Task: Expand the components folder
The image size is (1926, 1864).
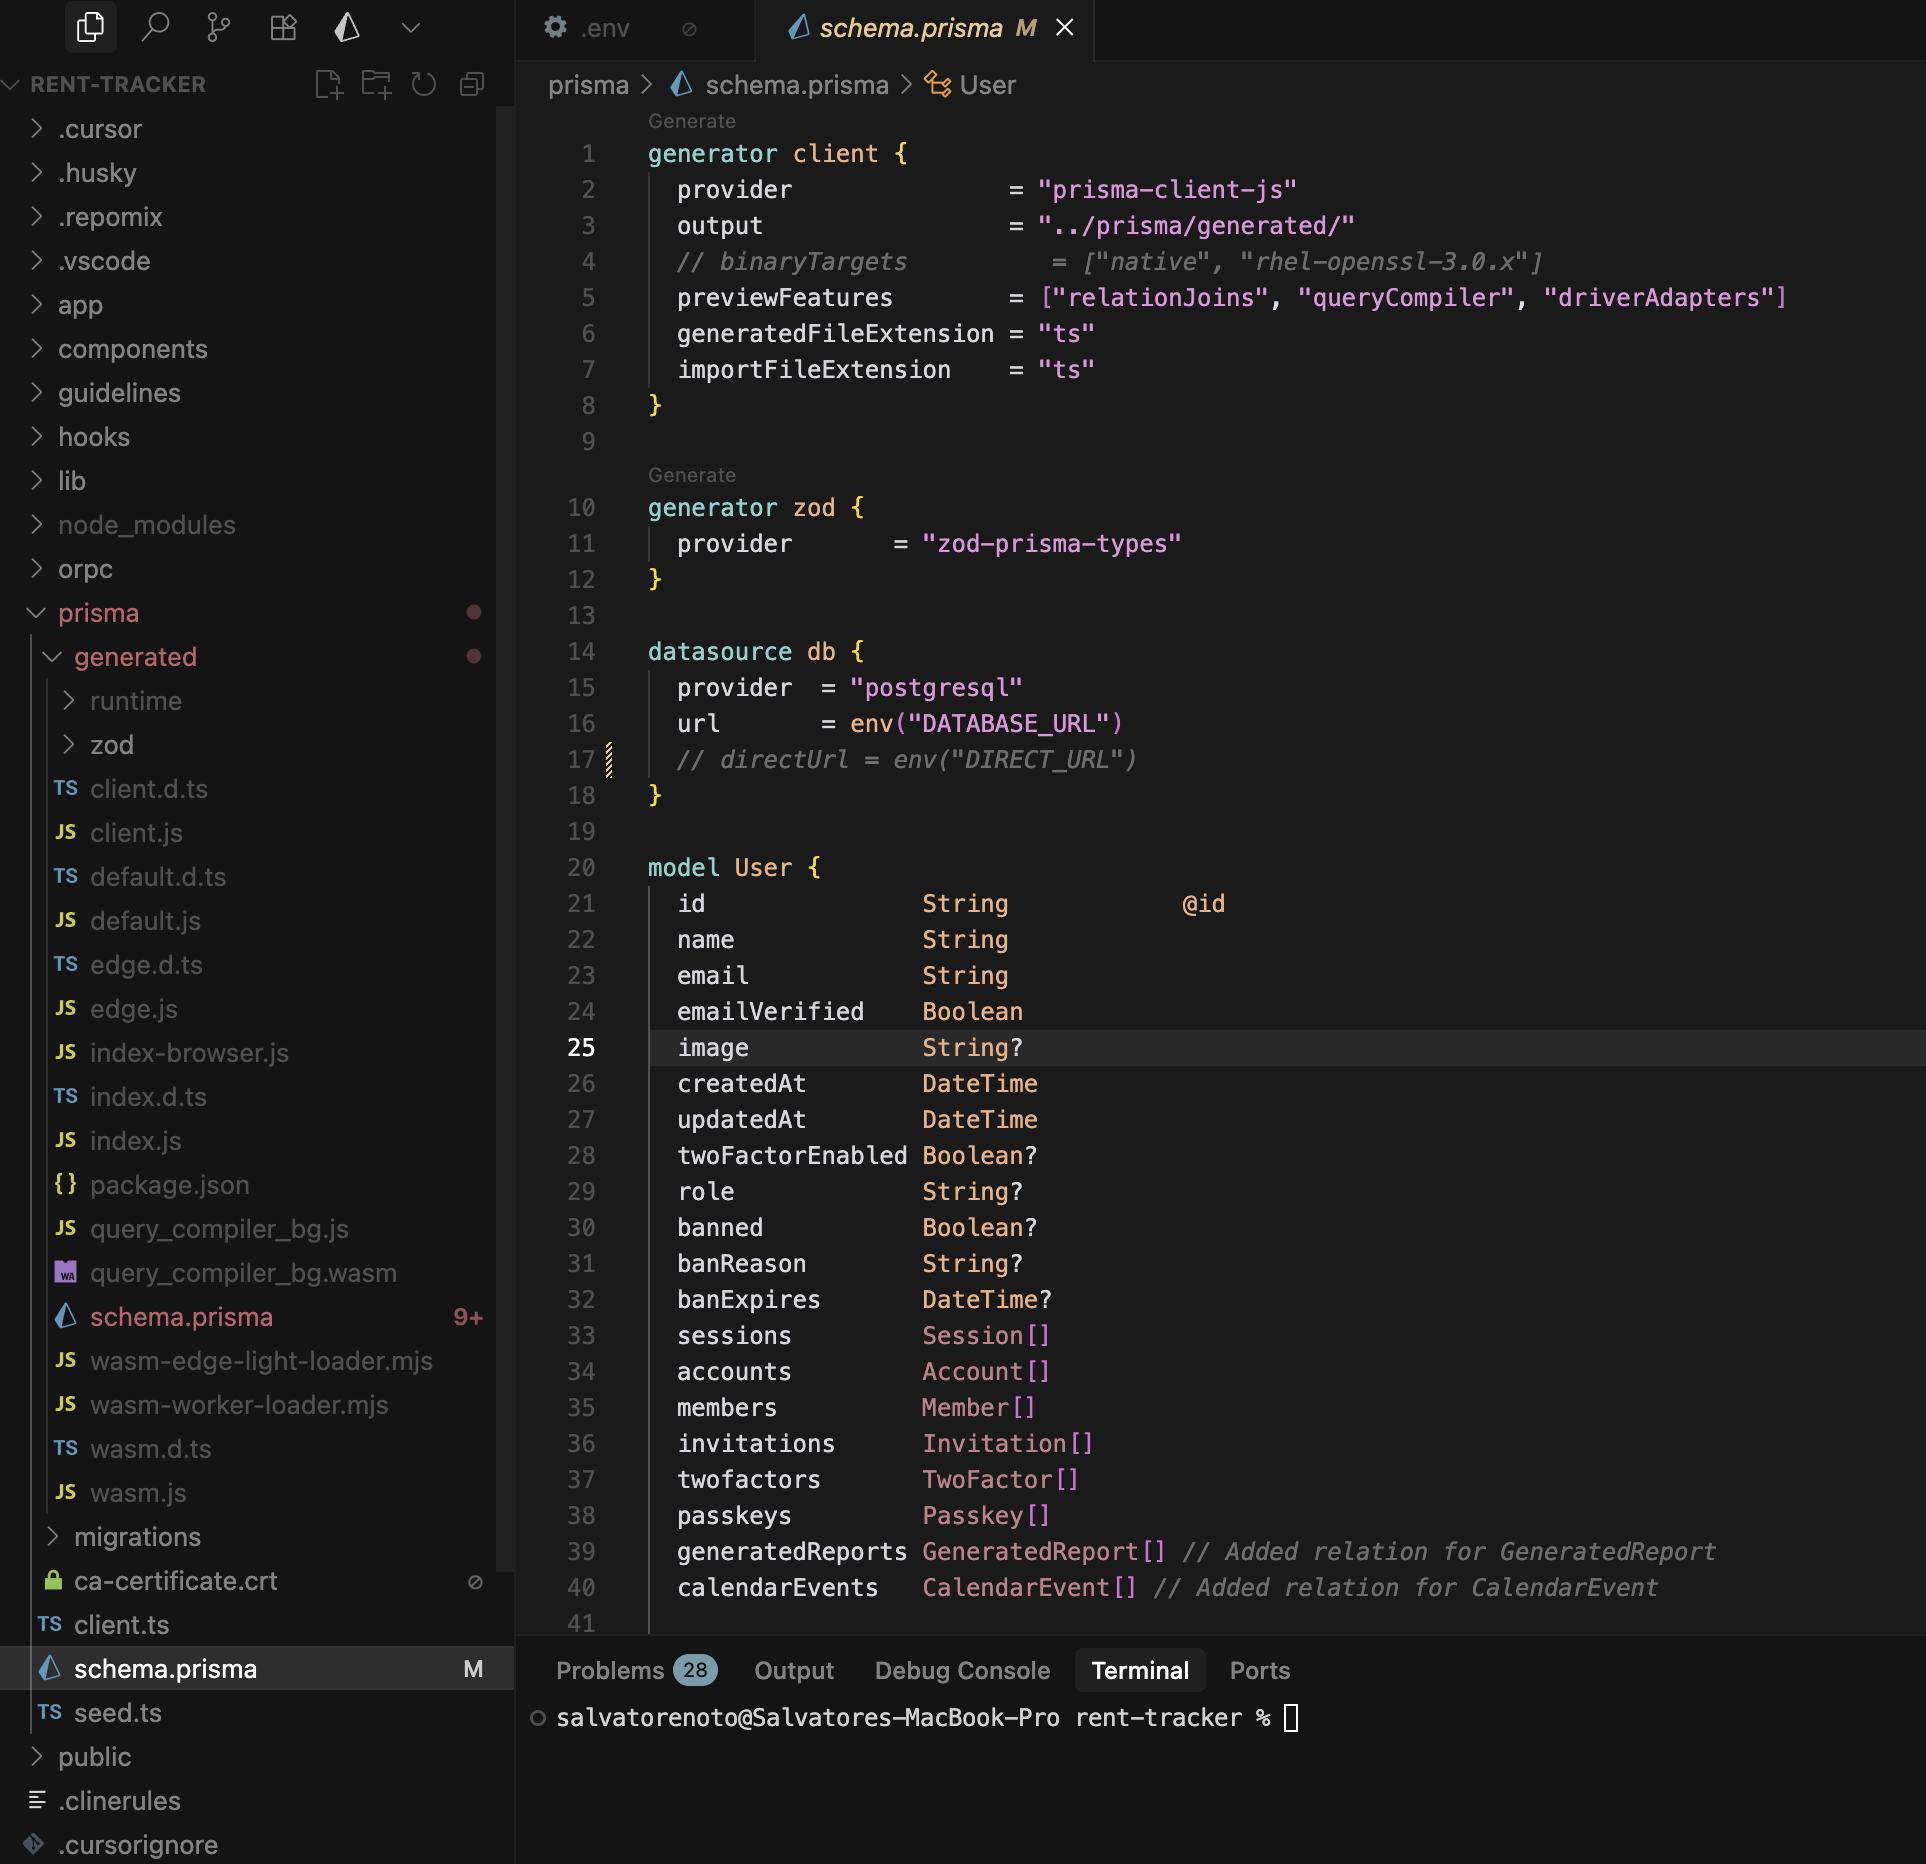Action: pyautogui.click(x=132, y=349)
